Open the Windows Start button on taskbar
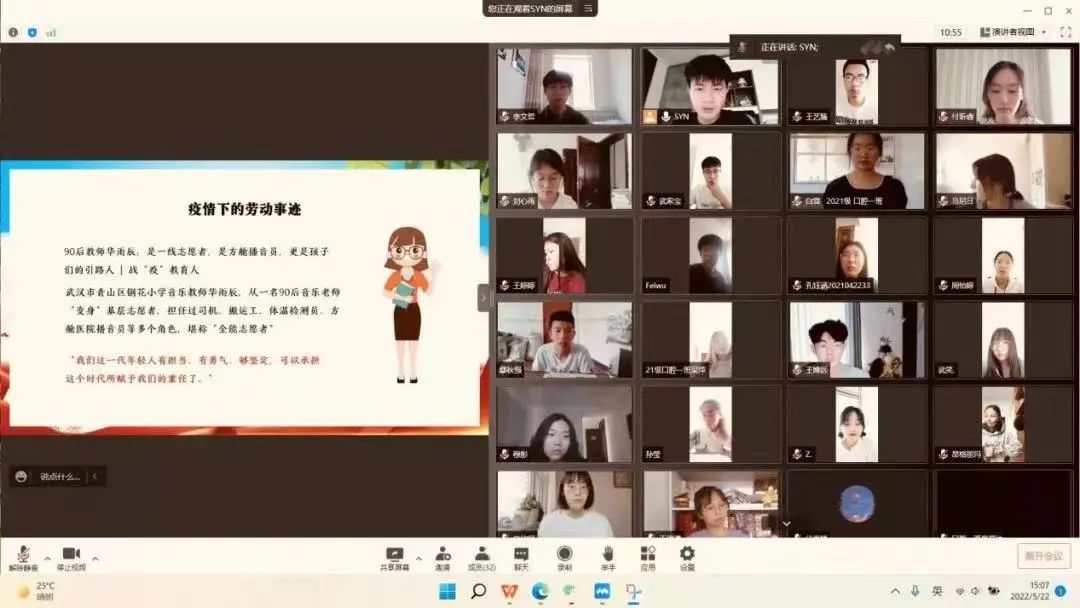1080x608 pixels. coord(447,591)
